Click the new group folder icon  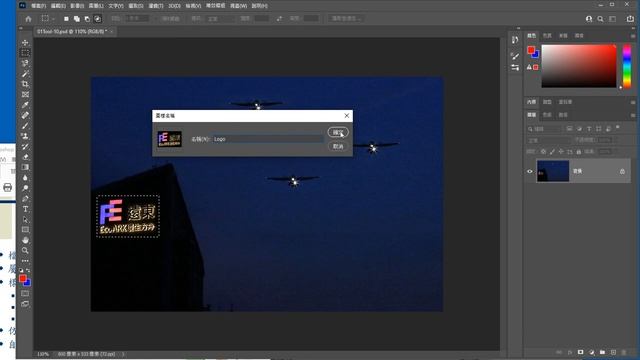(x=602, y=352)
